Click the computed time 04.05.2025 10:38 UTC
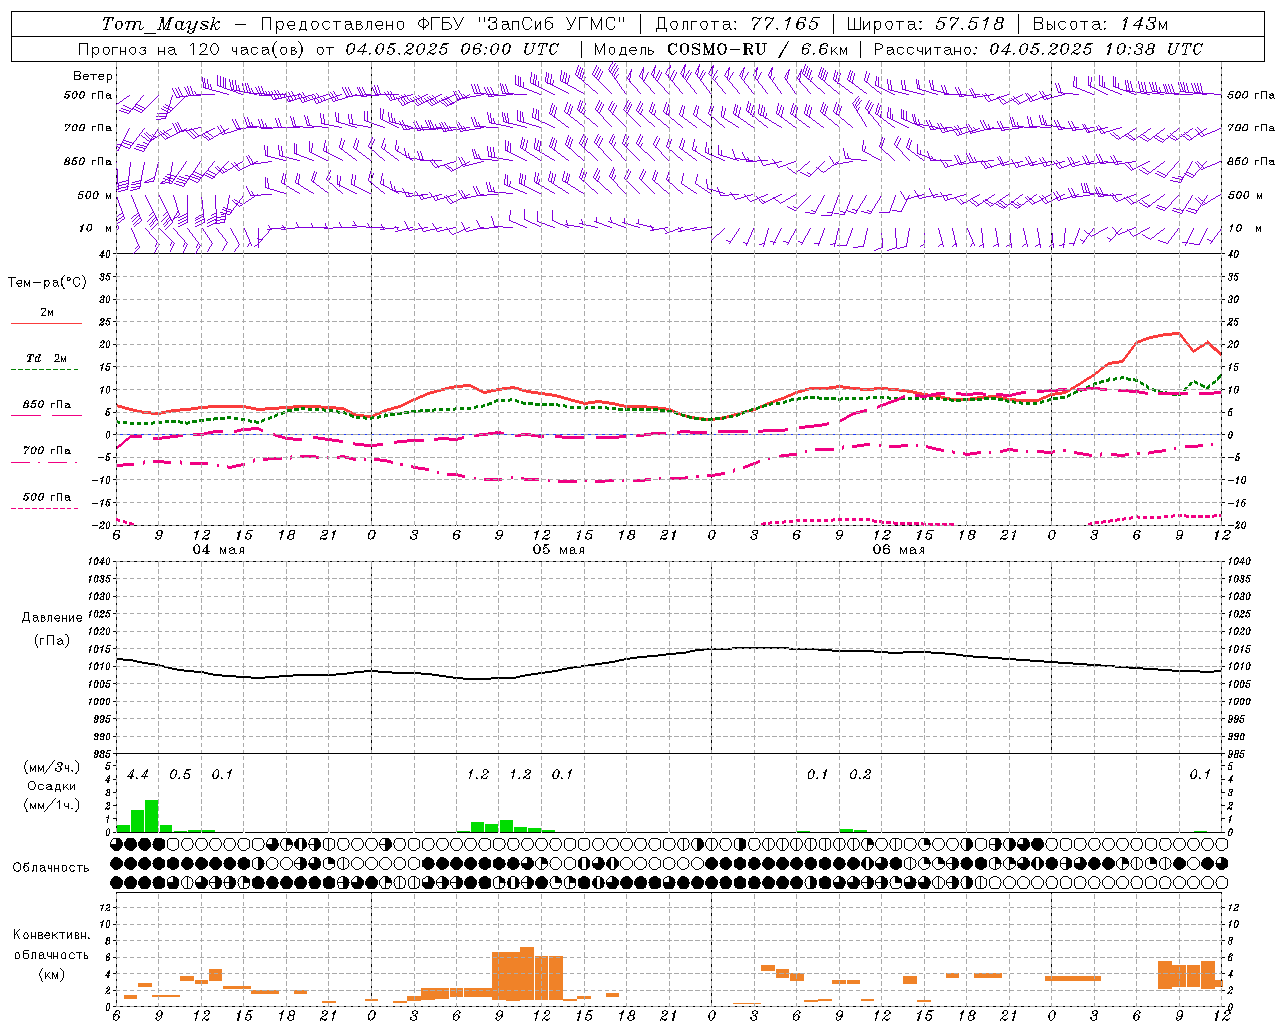Screen dimensions: 1280x1024 tap(1096, 49)
